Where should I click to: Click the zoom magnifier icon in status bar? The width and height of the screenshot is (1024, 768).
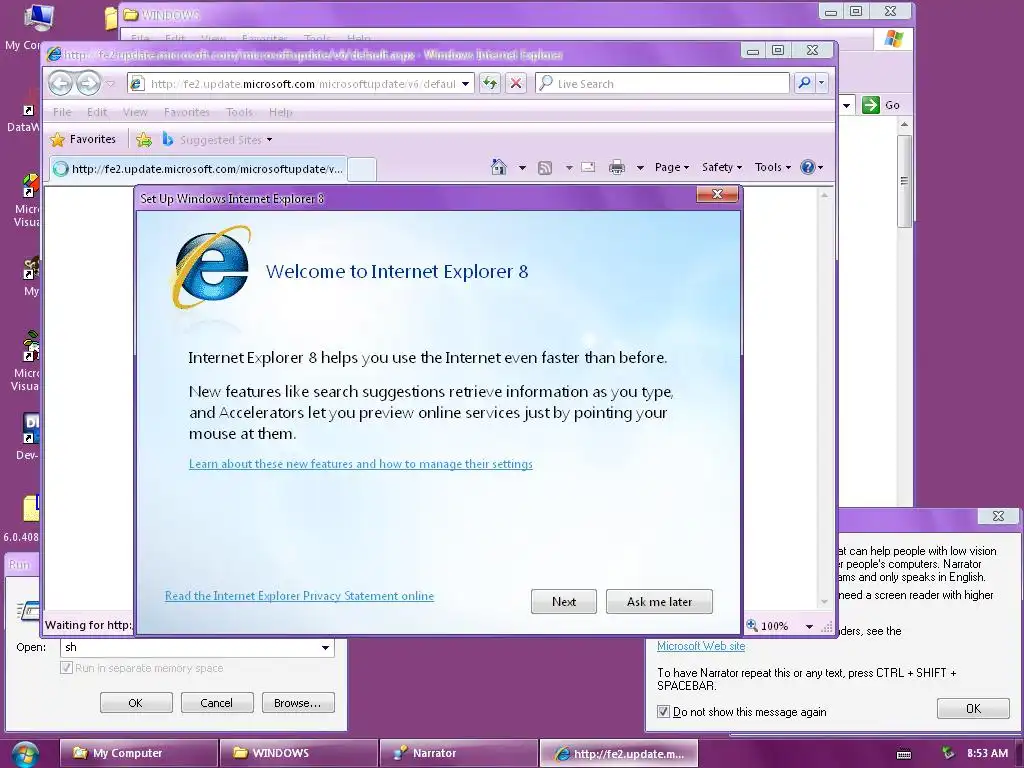(752, 626)
